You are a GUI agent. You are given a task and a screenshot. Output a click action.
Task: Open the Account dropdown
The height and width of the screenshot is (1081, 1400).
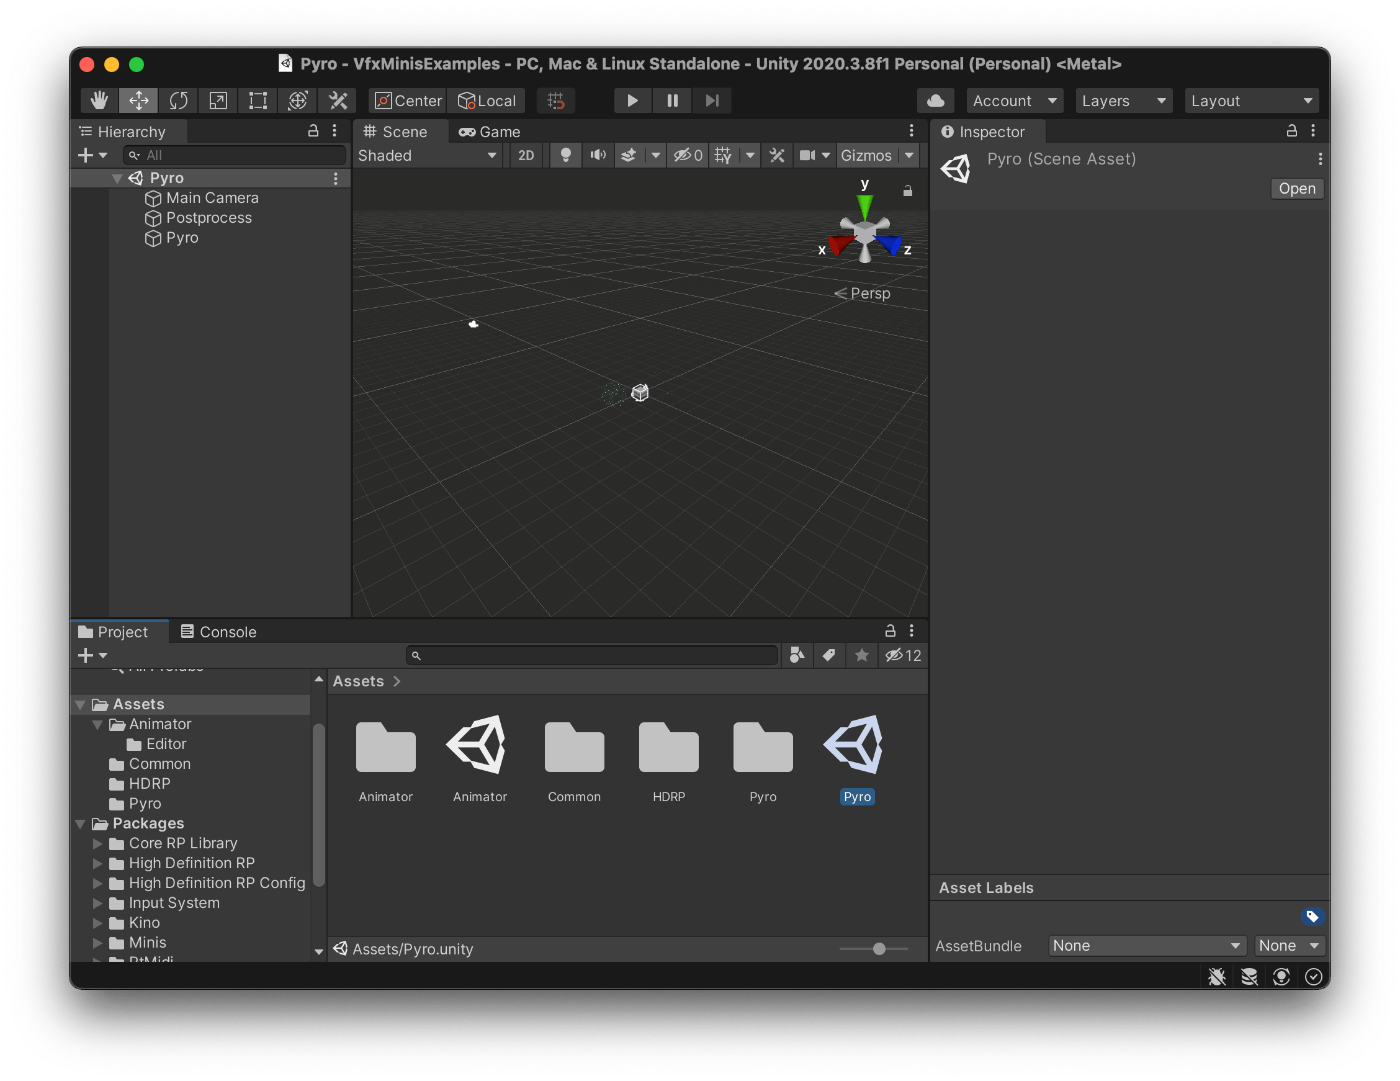click(1014, 100)
